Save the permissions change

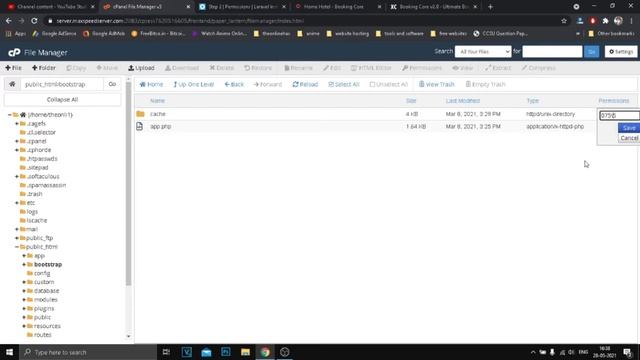[x=629, y=128]
